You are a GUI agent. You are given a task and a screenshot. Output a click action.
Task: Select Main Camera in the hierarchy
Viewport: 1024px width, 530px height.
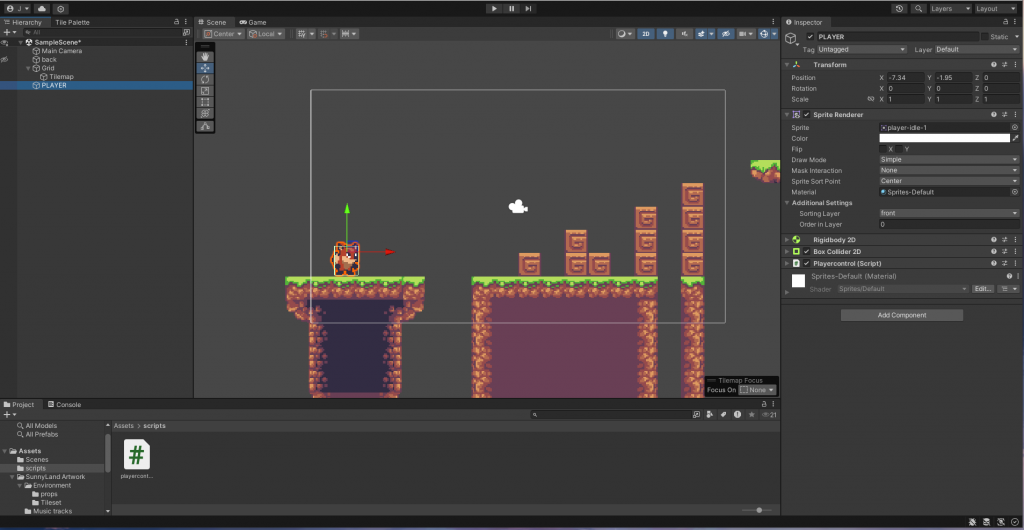pyautogui.click(x=61, y=51)
